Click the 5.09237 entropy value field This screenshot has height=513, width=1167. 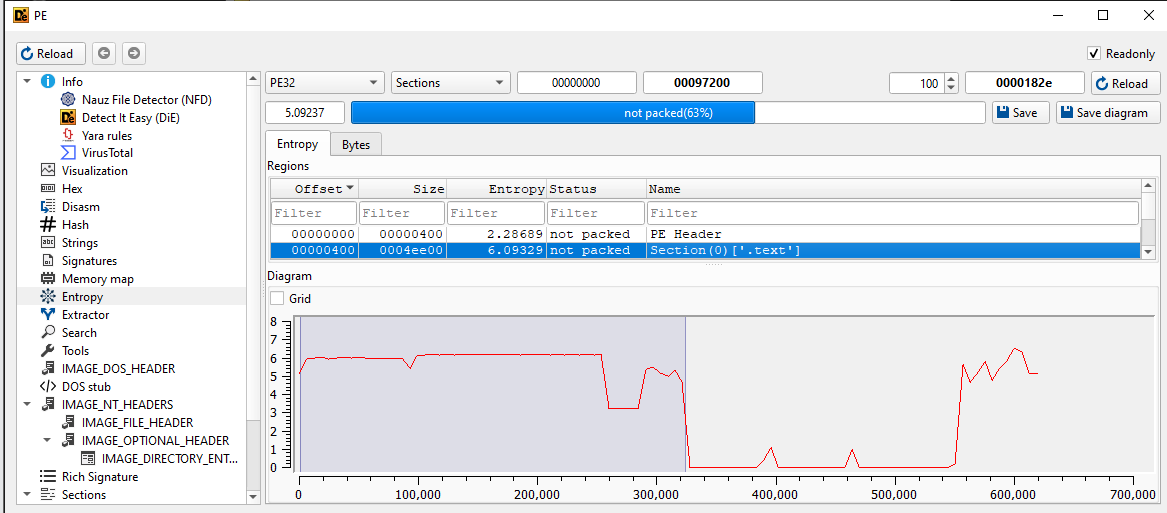(x=305, y=113)
